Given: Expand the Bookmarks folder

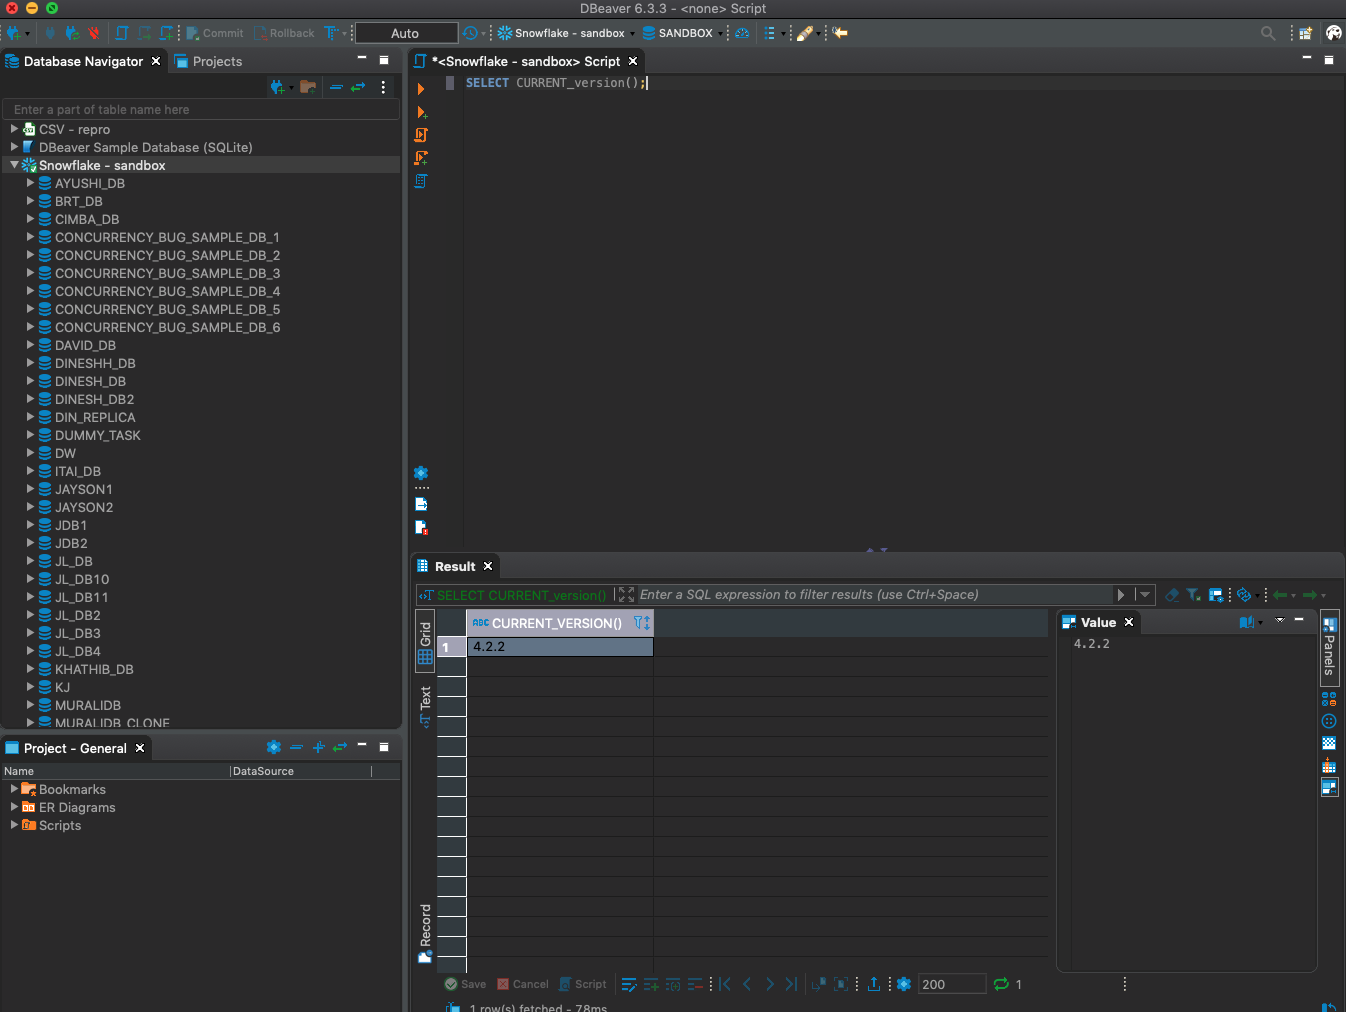Looking at the screenshot, I should pos(14,789).
